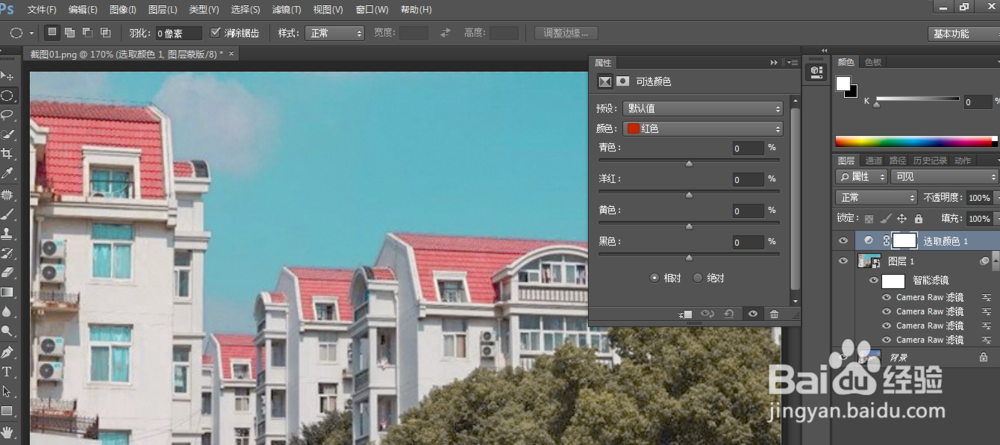
Task: Open the layer filter 属性 dropdown
Action: (861, 177)
